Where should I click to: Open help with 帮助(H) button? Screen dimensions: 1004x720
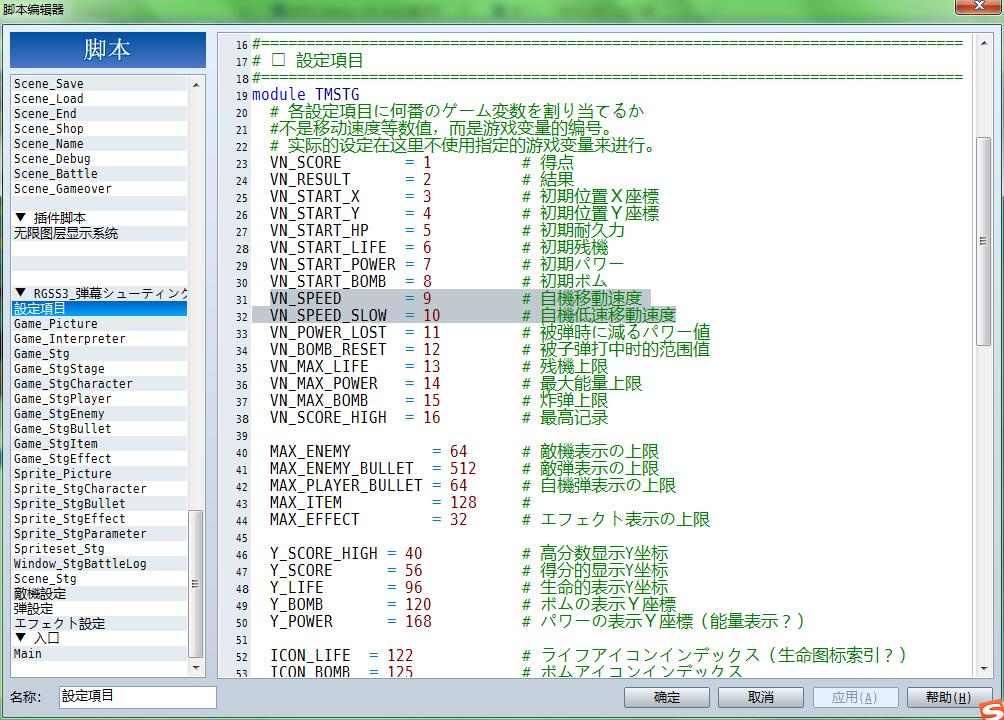tap(948, 698)
